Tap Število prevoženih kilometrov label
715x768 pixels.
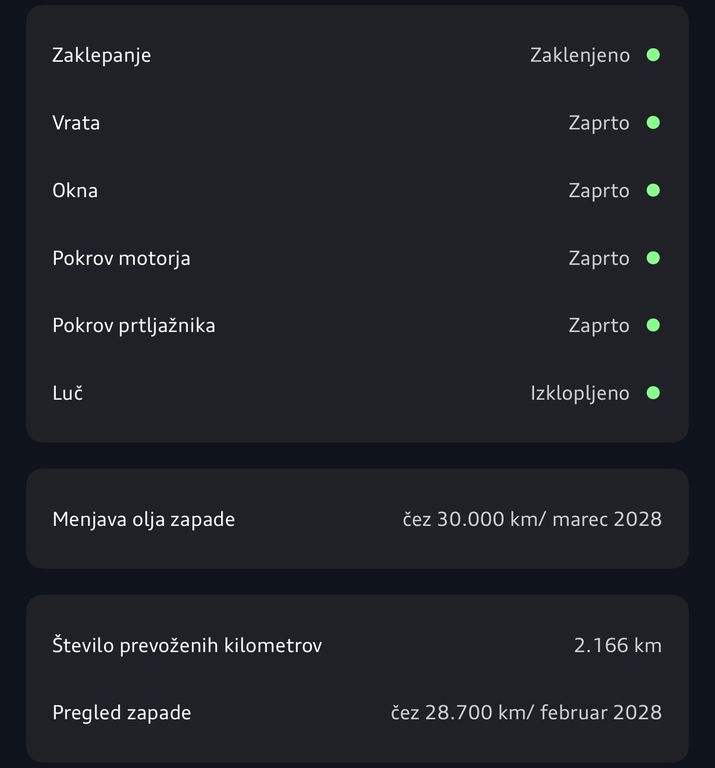[187, 645]
